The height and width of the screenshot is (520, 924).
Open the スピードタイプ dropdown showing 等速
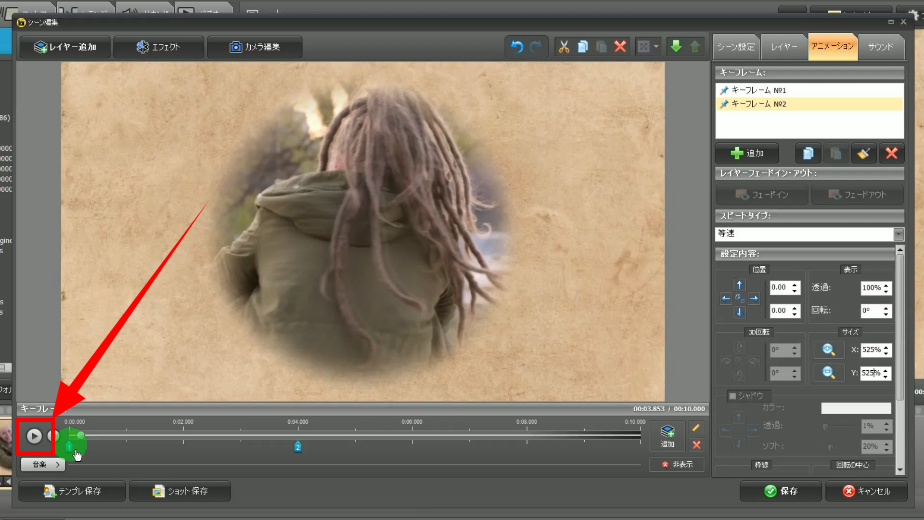click(x=898, y=234)
